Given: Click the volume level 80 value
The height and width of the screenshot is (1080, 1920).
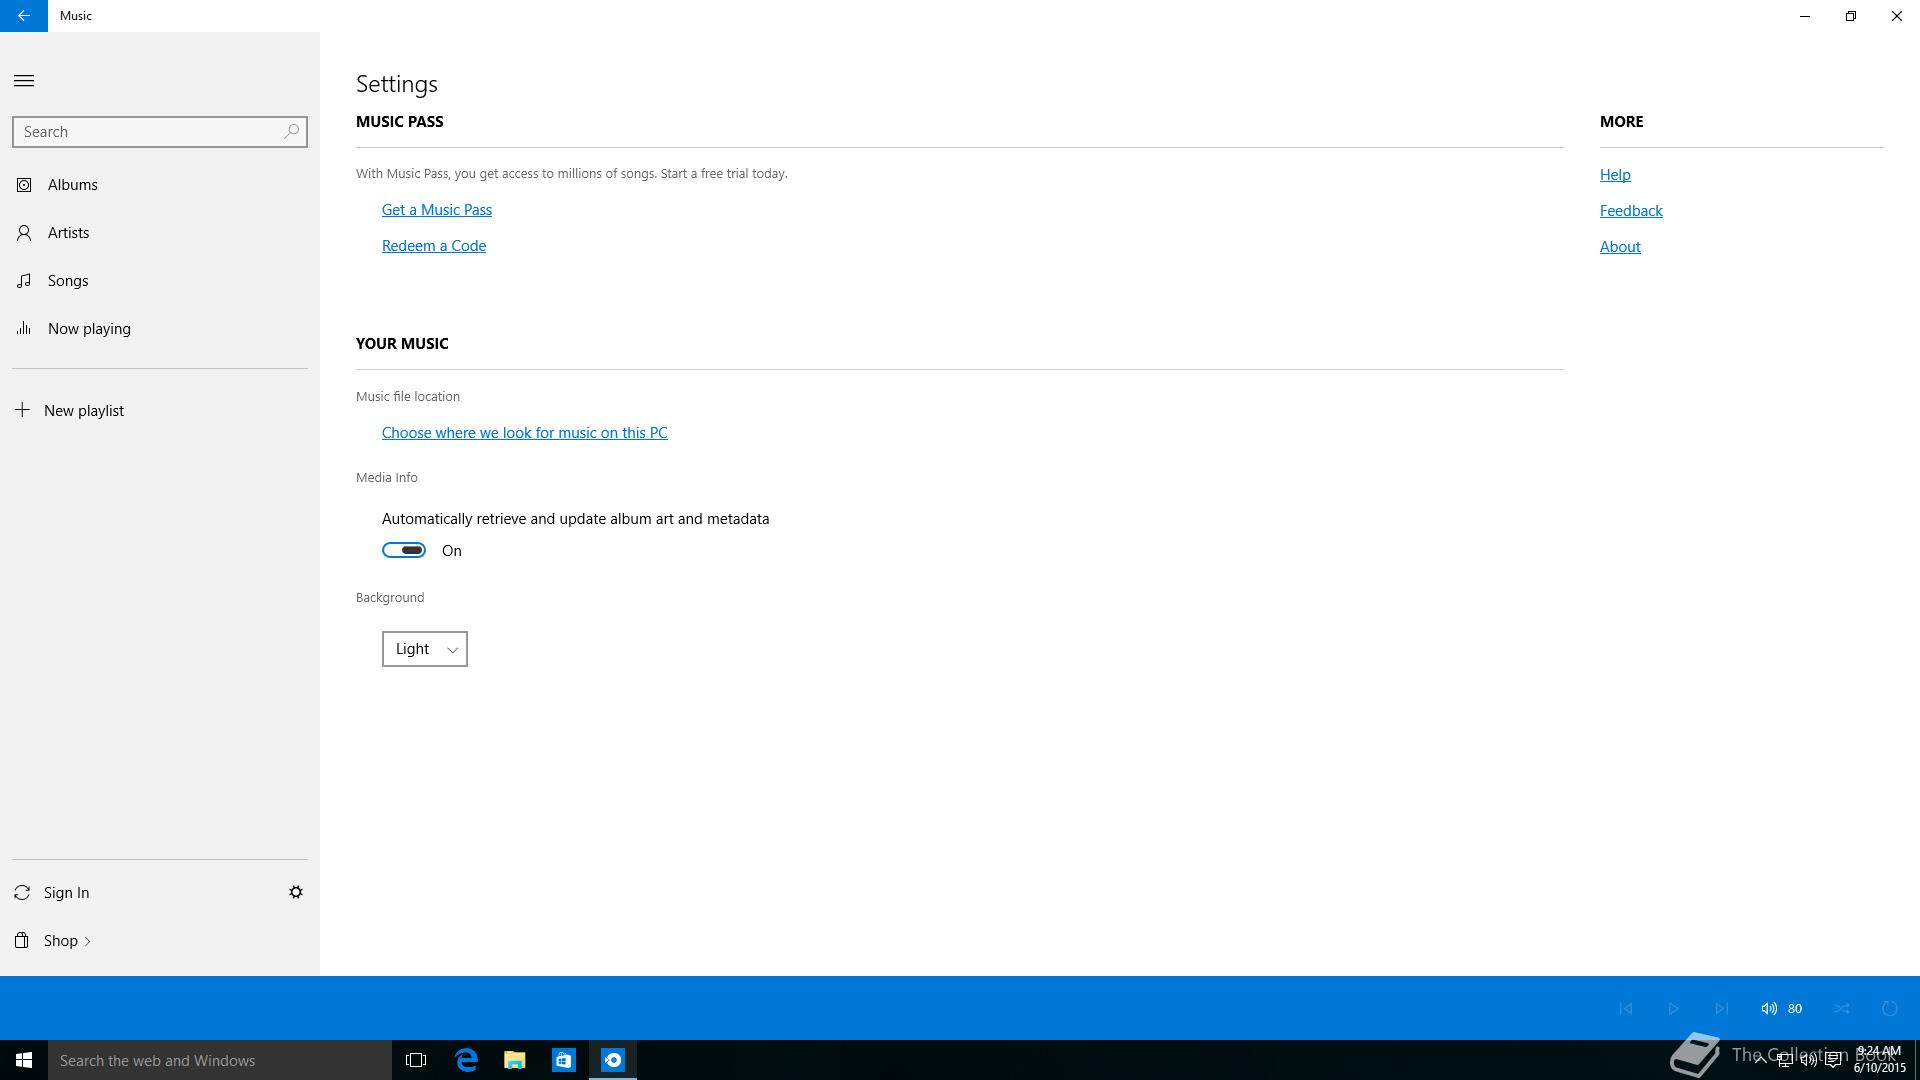Looking at the screenshot, I should point(1795,1009).
